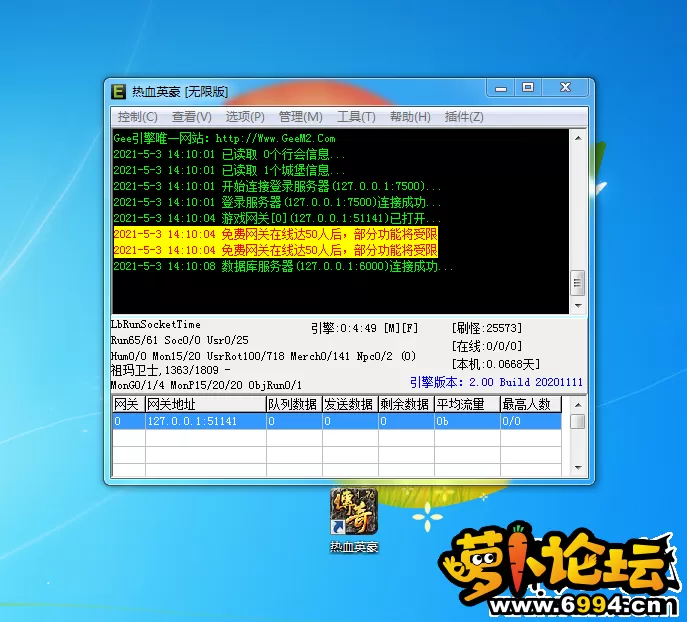Click the 引擎版本 2.00 Build text
Screen dimensions: 687x622
pyautogui.click(x=496, y=382)
